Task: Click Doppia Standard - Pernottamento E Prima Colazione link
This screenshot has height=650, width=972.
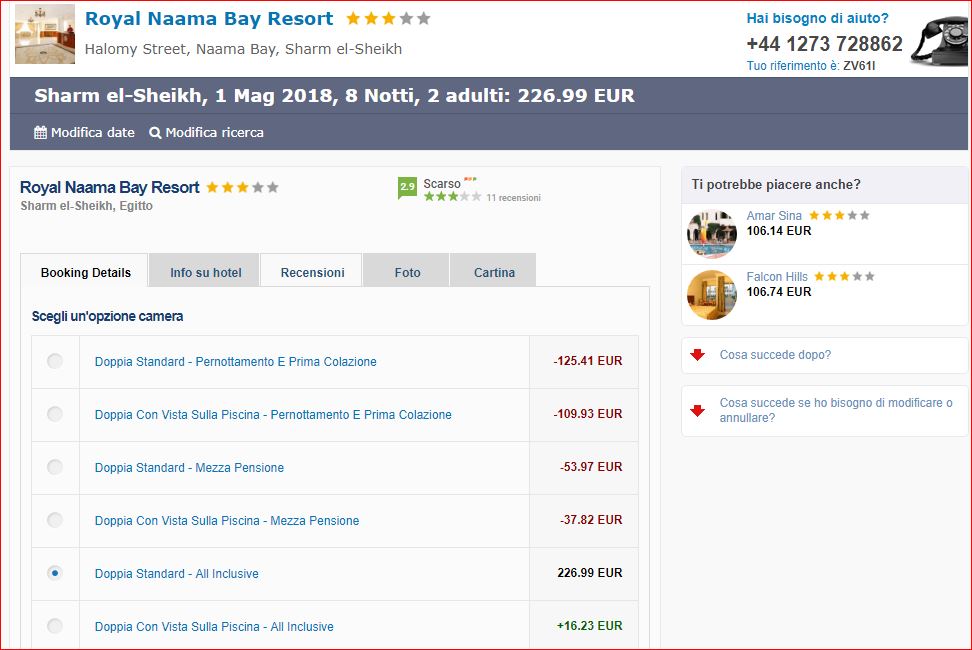Action: click(236, 362)
